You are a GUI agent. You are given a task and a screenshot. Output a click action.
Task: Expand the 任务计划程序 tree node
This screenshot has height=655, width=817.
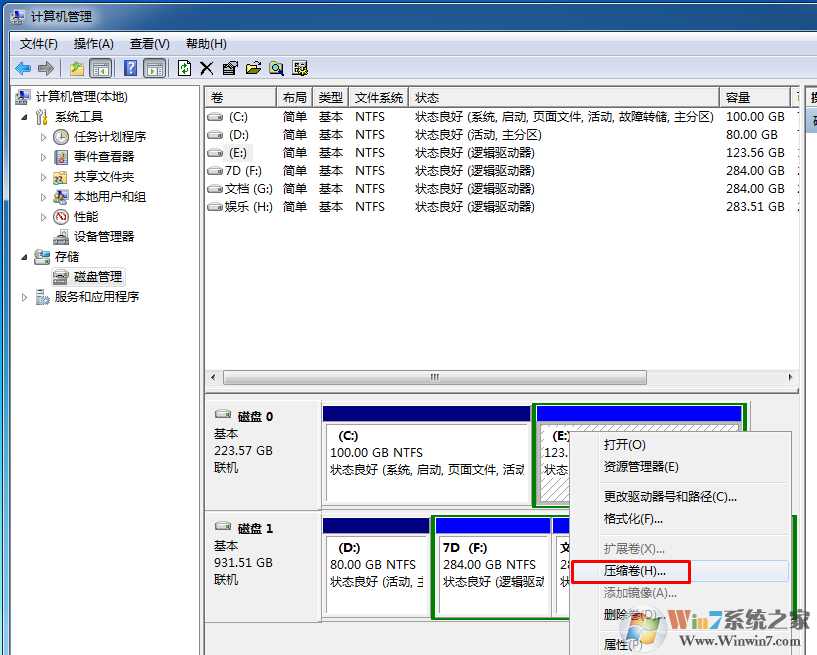(x=43, y=137)
